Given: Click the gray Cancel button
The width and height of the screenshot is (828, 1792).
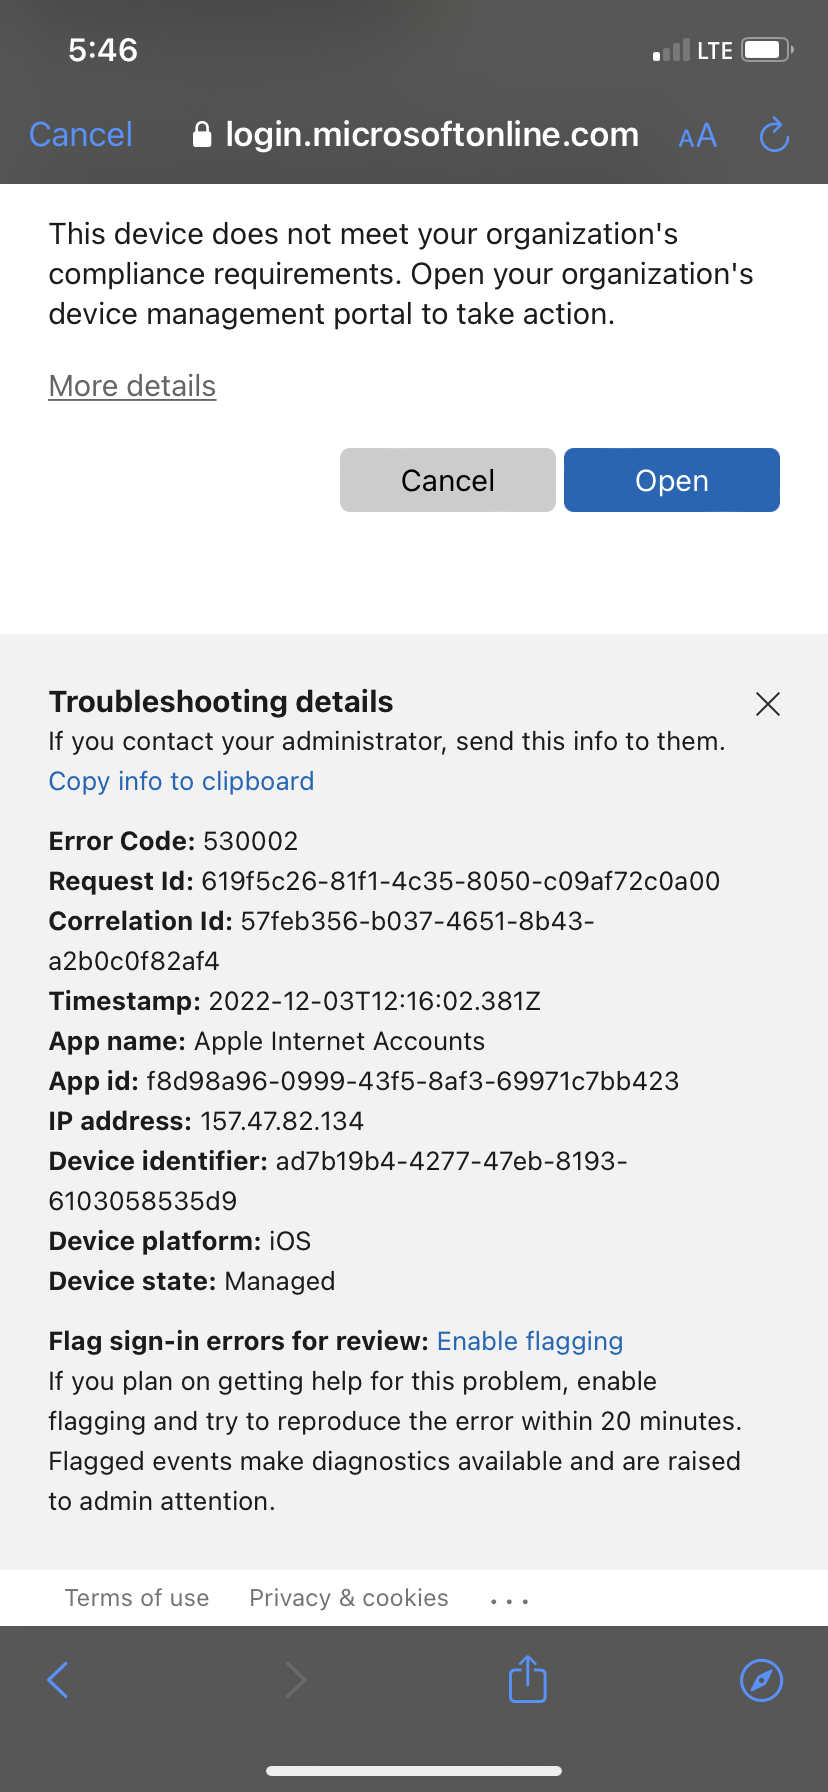Looking at the screenshot, I should click(x=448, y=480).
